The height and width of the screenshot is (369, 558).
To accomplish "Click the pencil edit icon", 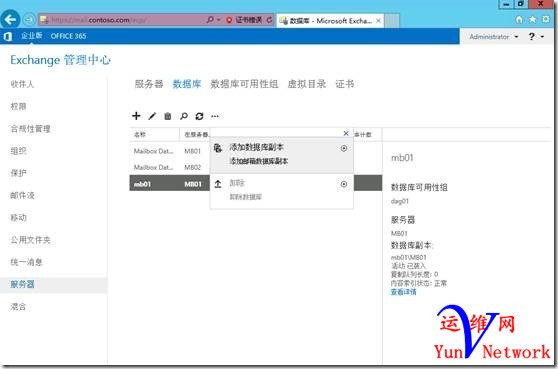I will (152, 116).
